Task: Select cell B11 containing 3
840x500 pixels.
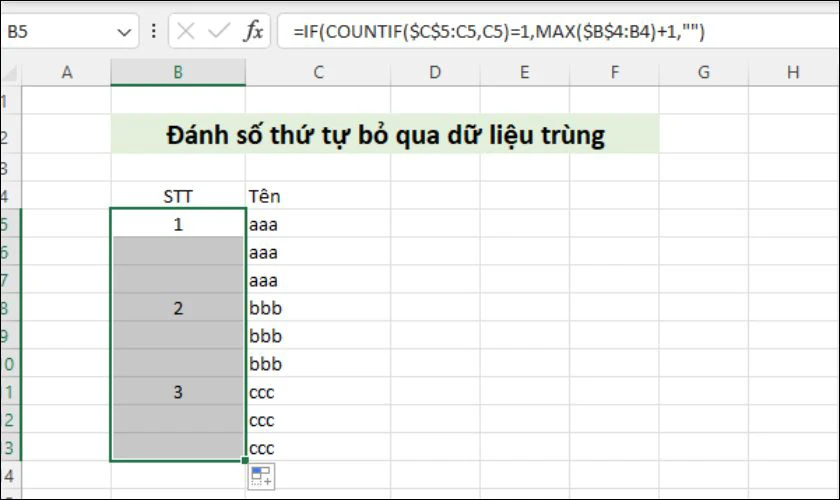Action: point(178,392)
